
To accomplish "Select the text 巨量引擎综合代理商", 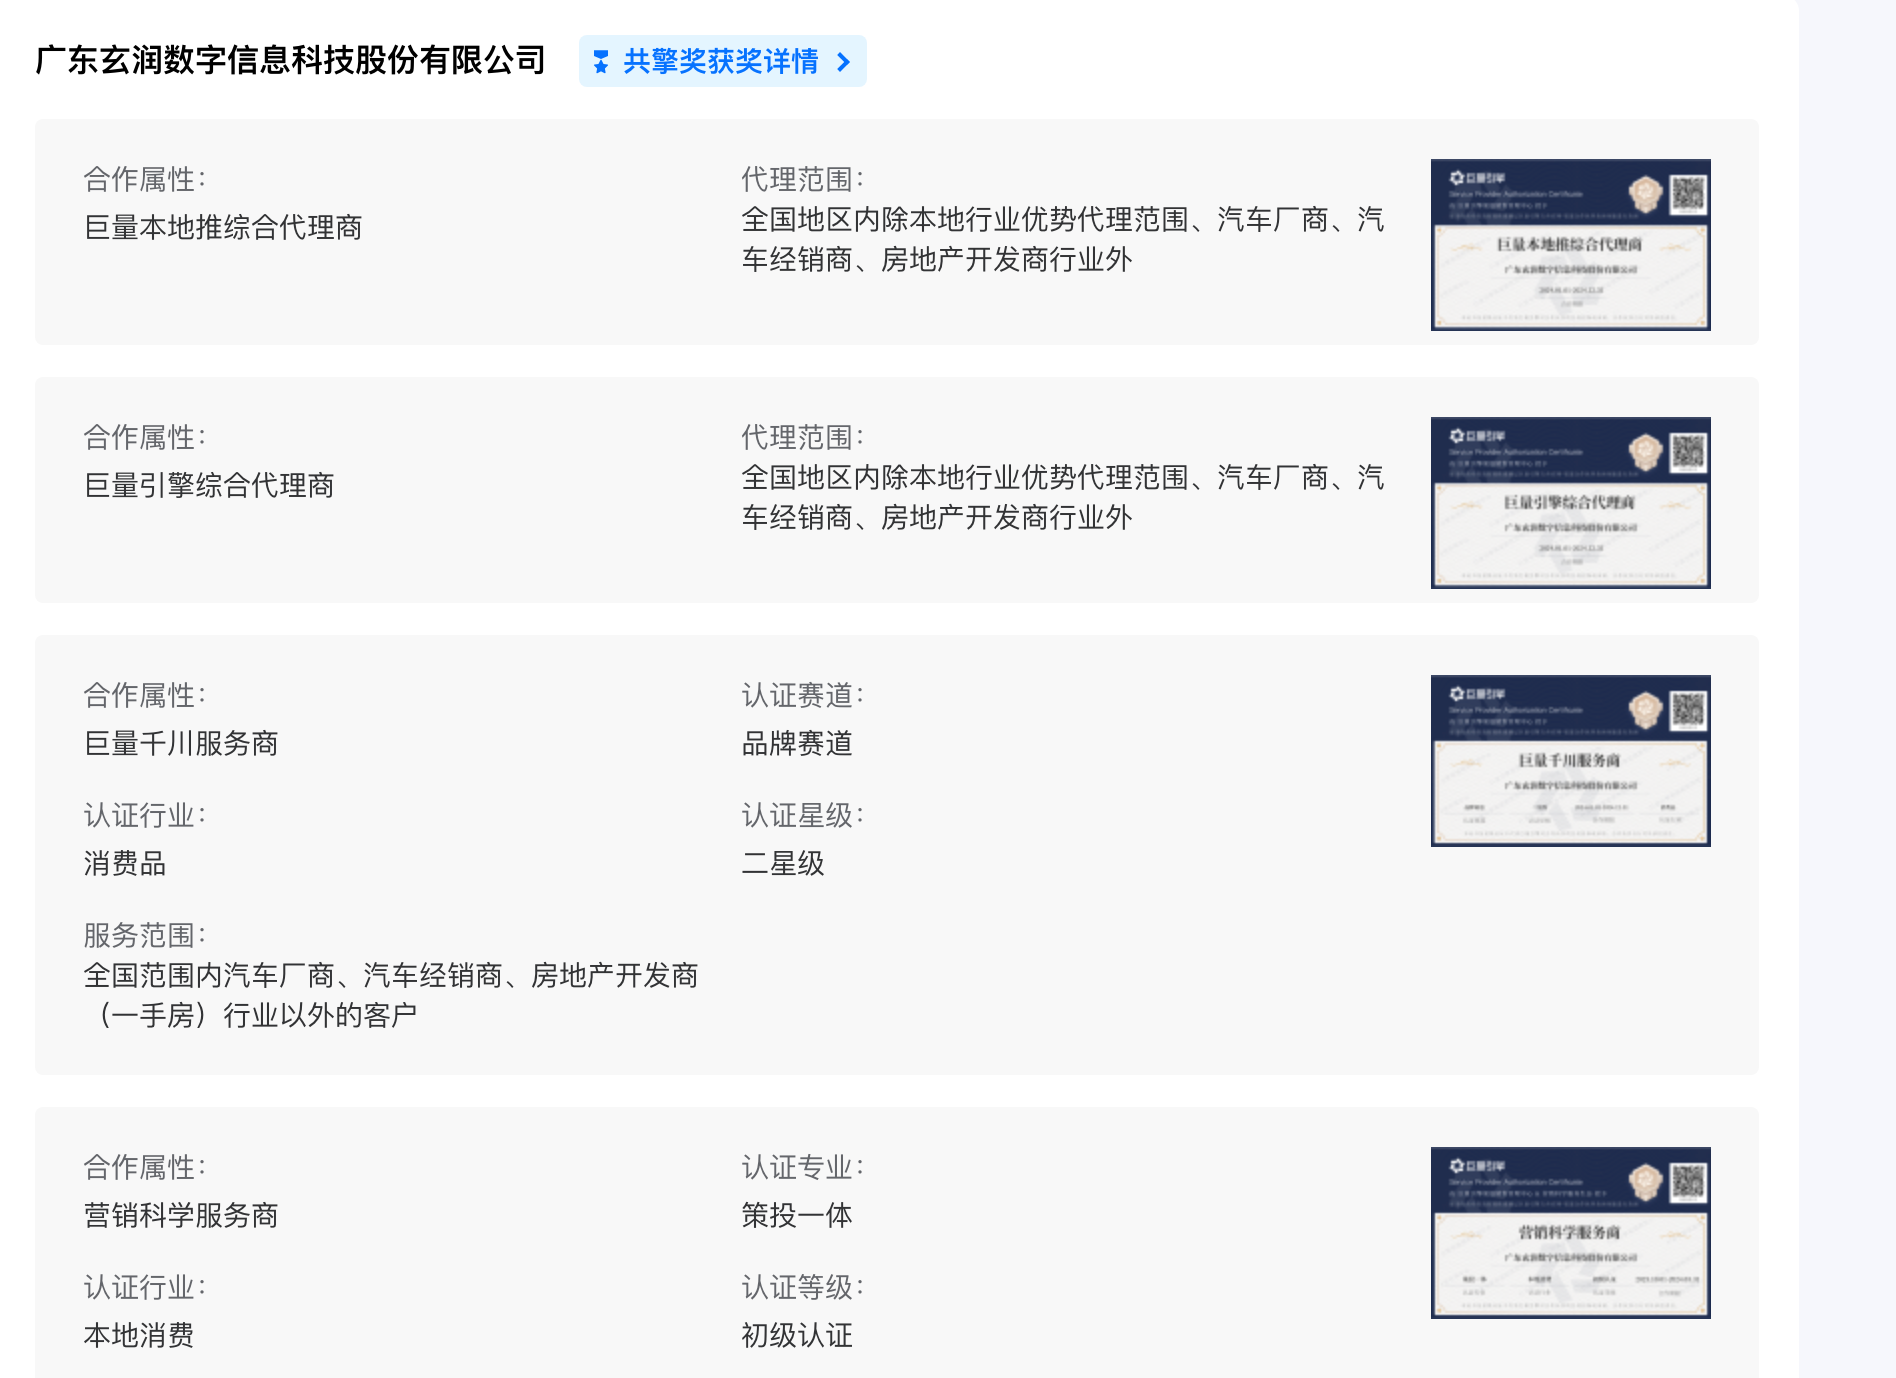I will [209, 485].
